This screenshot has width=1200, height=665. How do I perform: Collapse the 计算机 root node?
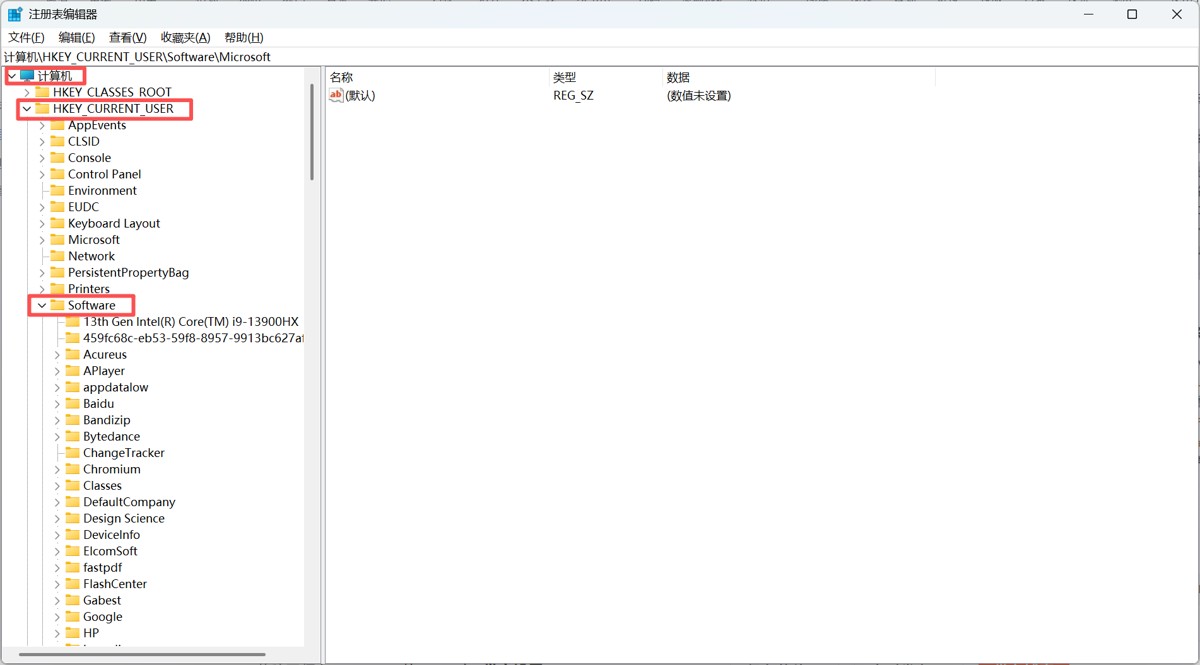[x=12, y=76]
